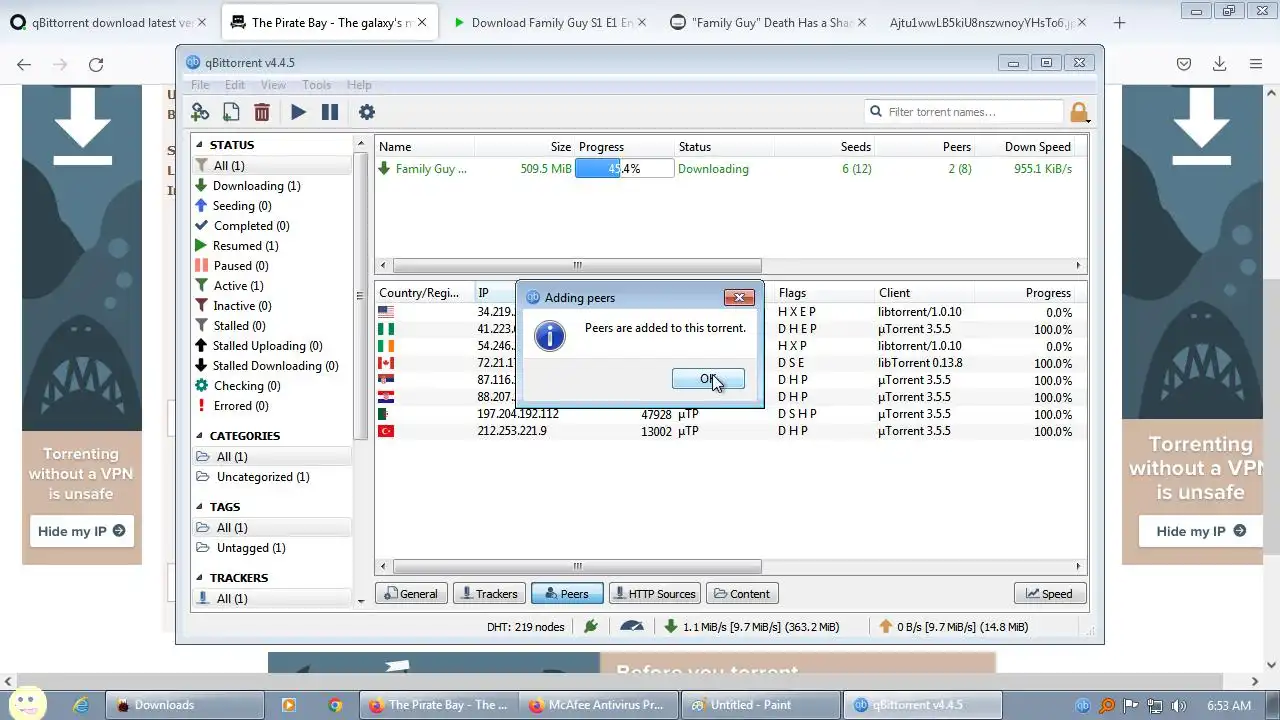
Task: Switch to the Content tab
Action: (741, 594)
